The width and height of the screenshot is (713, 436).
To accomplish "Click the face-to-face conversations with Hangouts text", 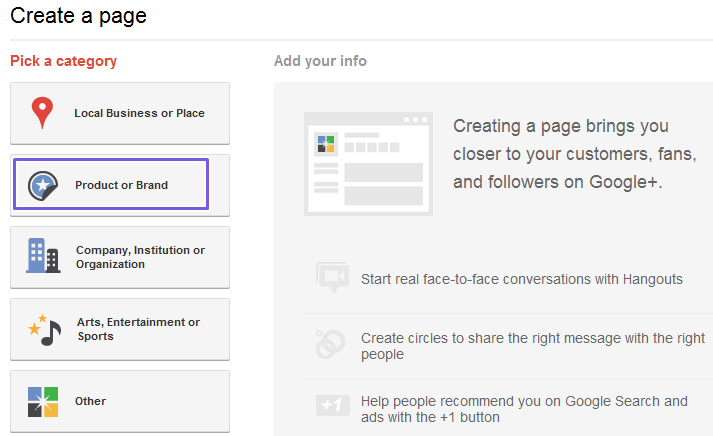I will tap(521, 279).
